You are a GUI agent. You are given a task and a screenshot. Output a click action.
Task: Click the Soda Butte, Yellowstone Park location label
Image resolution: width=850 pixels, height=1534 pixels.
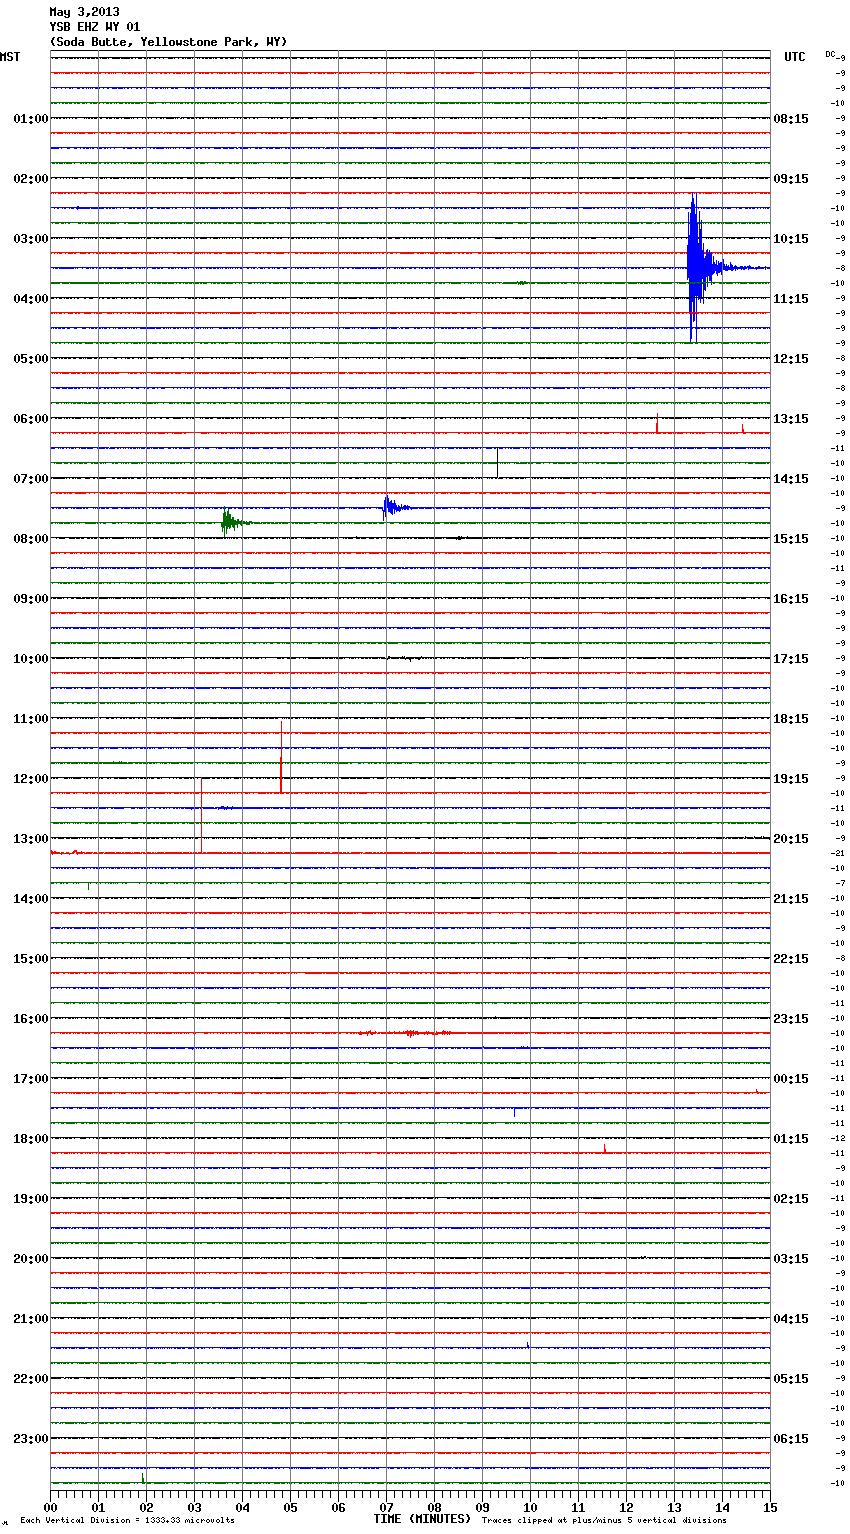coord(168,42)
